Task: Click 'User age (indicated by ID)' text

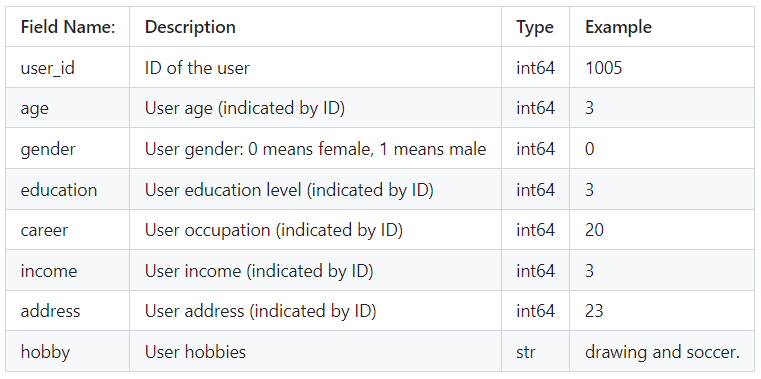Action: [245, 108]
